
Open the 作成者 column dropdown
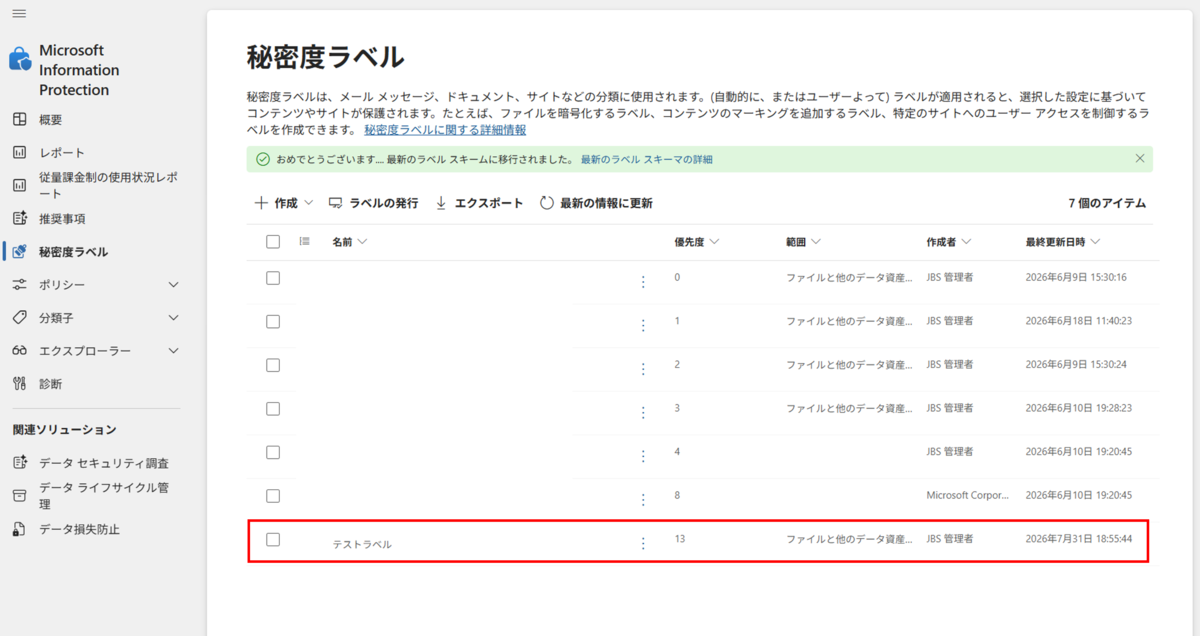pos(949,242)
